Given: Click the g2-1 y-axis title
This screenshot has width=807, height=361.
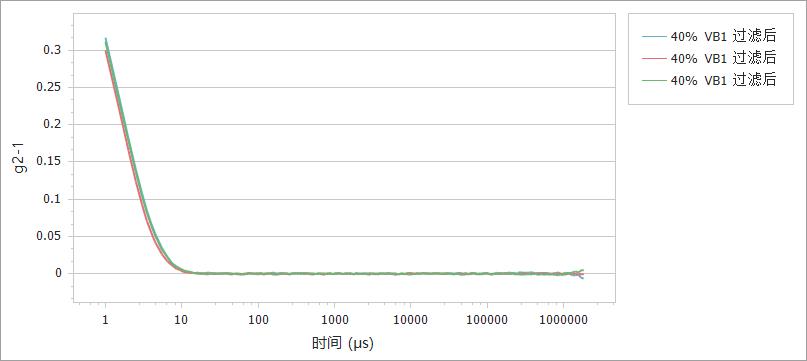Looking at the screenshot, I should click(x=21, y=158).
